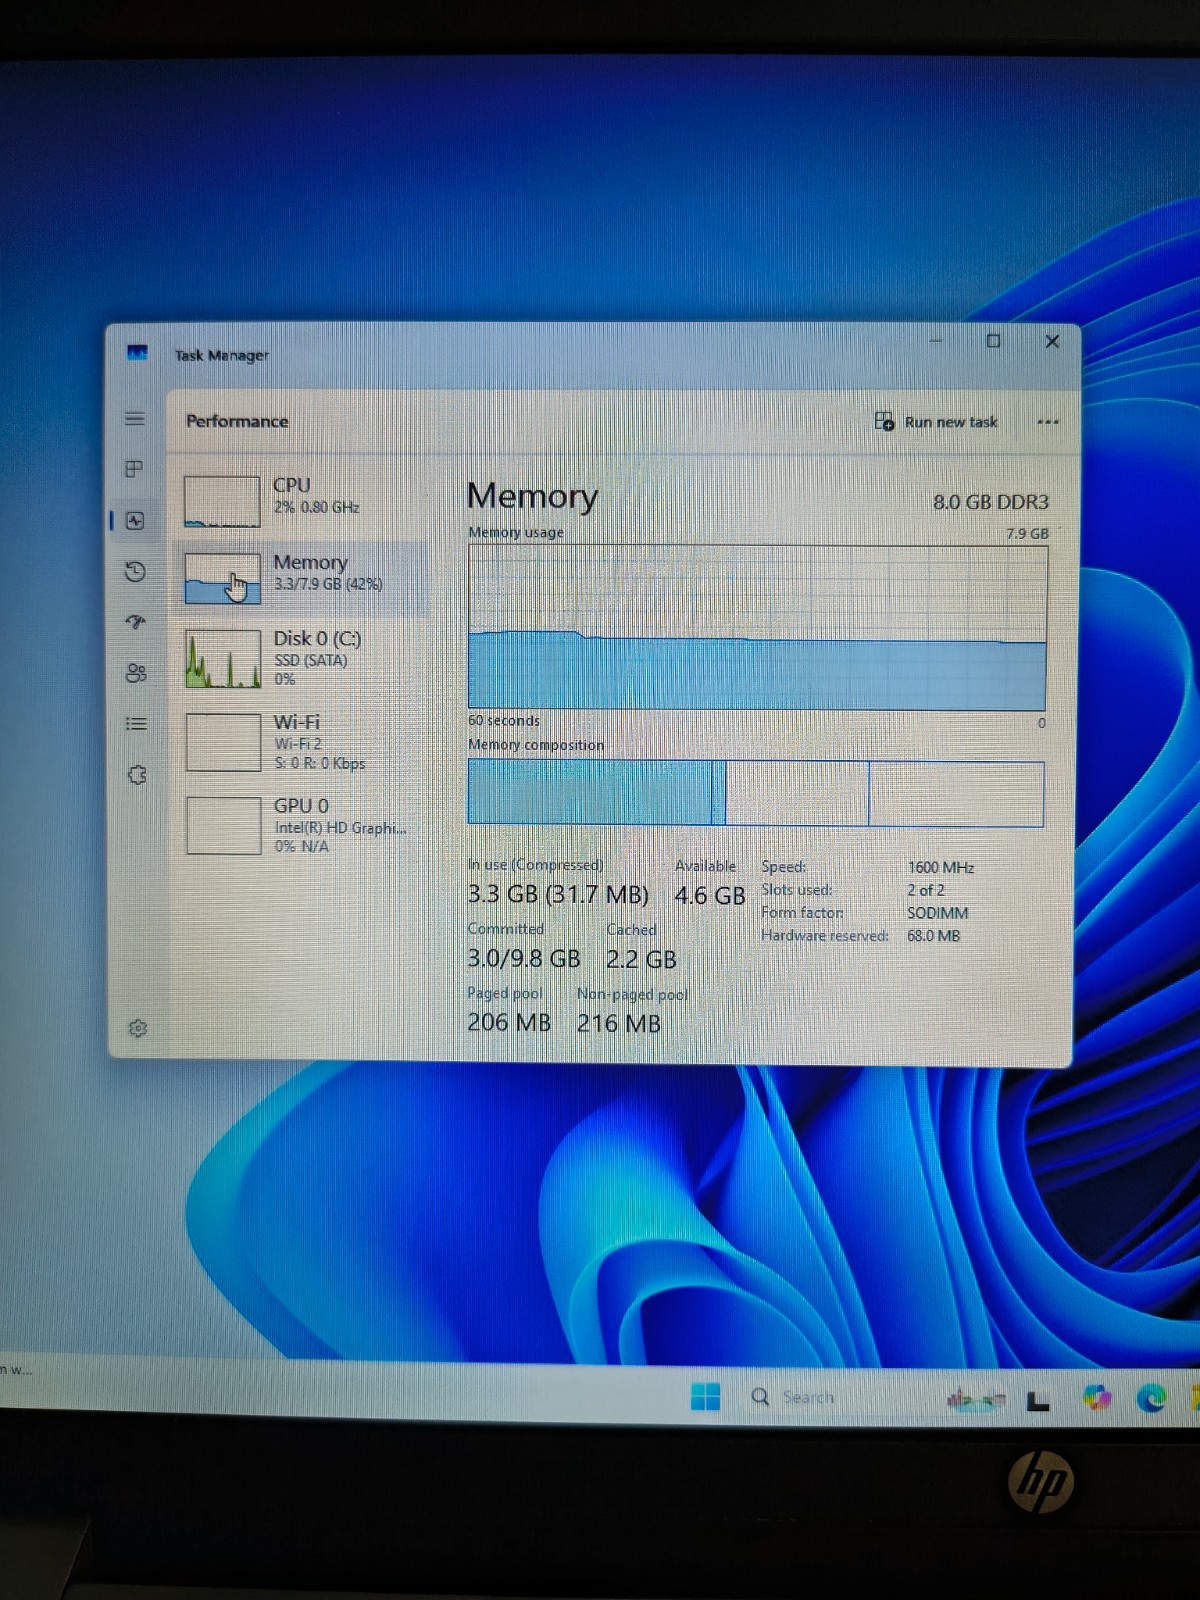Click the Wi-Fi mini throughput graph

[223, 742]
